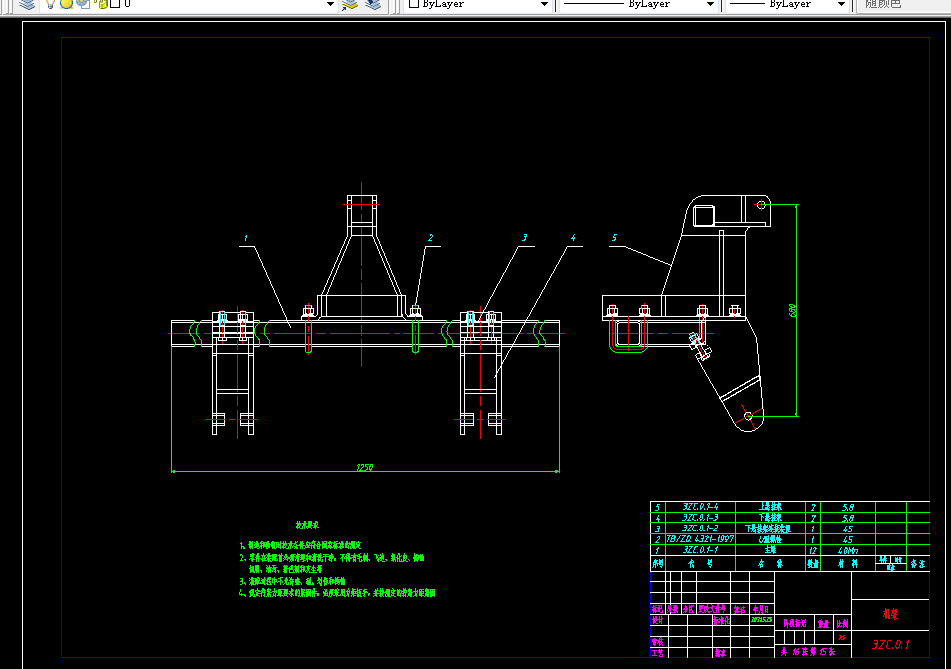Select balloon number 4 label
Image resolution: width=951 pixels, height=669 pixels.
pos(573,238)
